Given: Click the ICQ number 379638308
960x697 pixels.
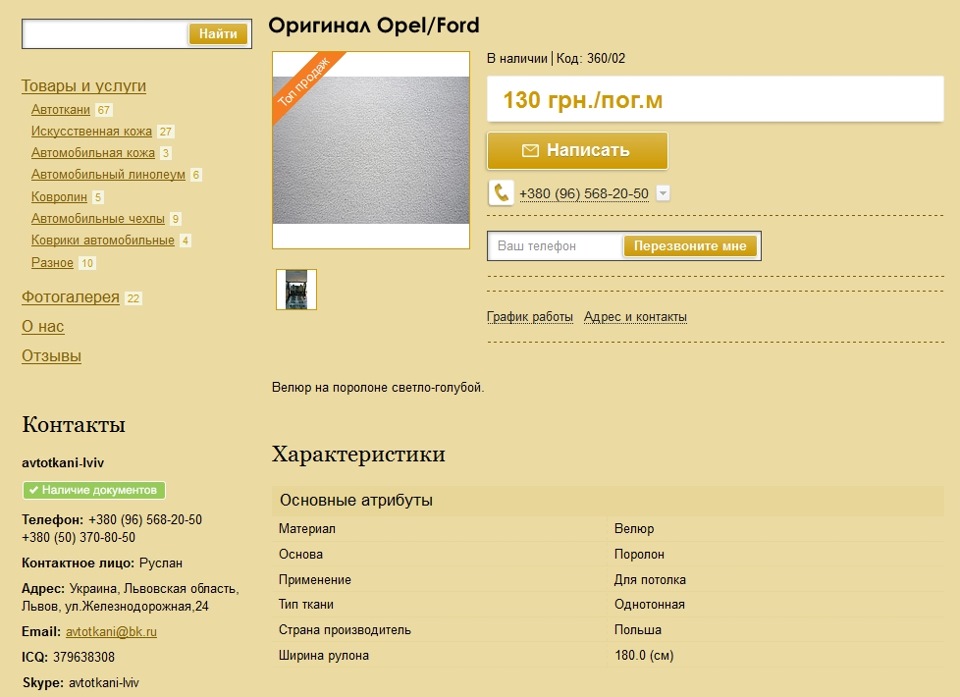Looking at the screenshot, I should (84, 657).
